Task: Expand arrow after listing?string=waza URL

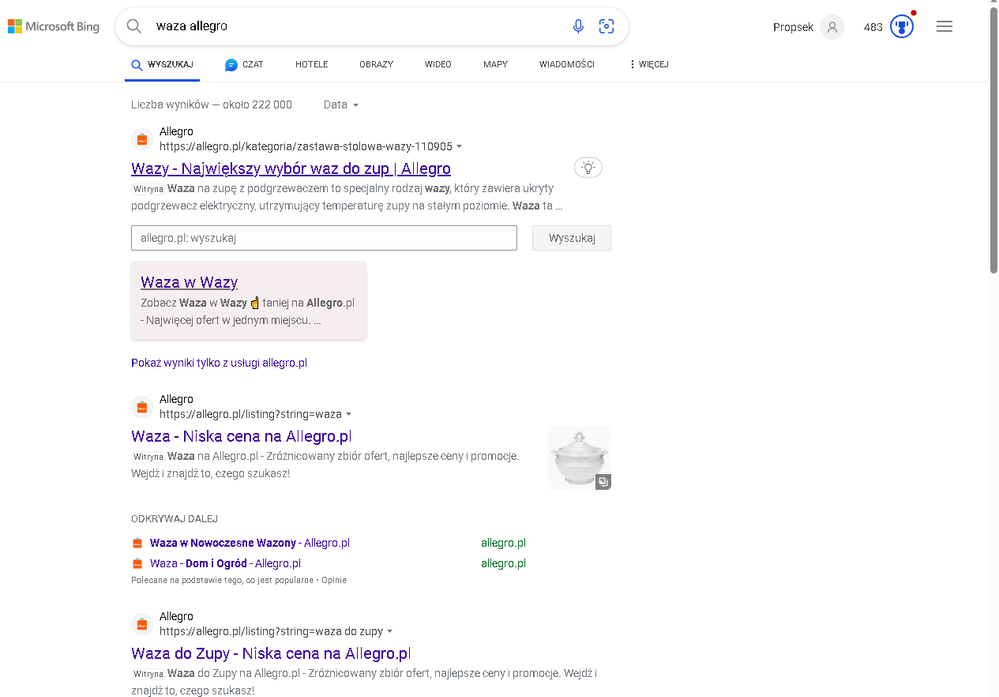Action: click(349, 414)
